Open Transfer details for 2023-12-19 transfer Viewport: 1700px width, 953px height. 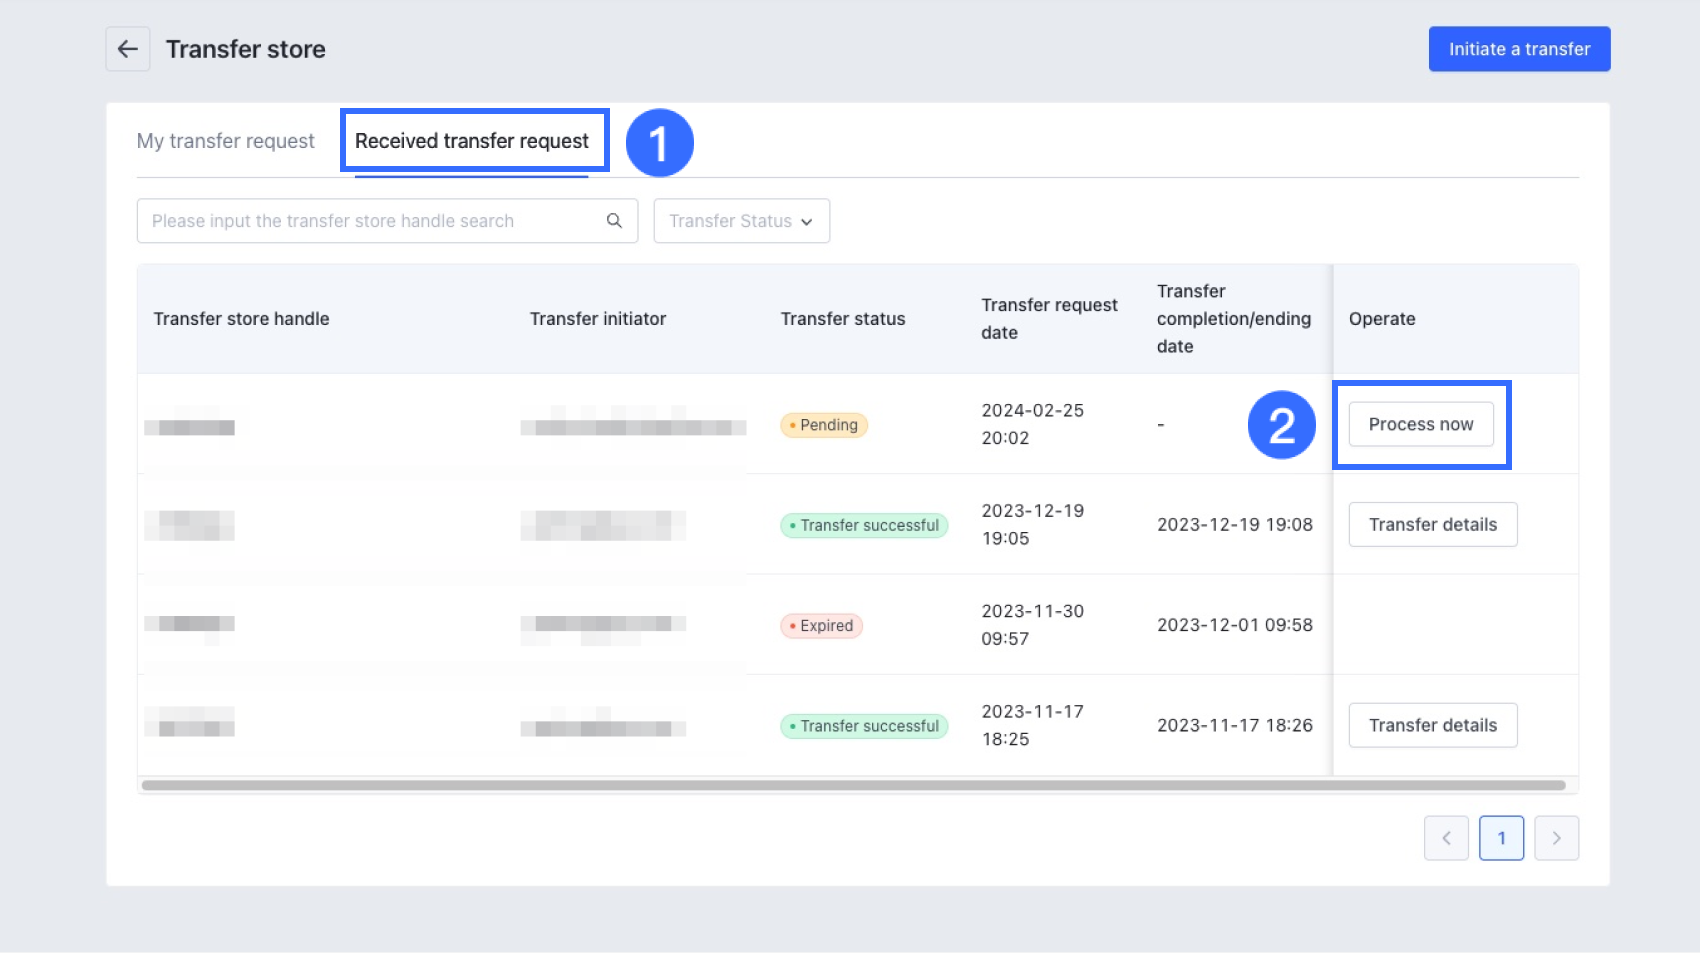1432,525
